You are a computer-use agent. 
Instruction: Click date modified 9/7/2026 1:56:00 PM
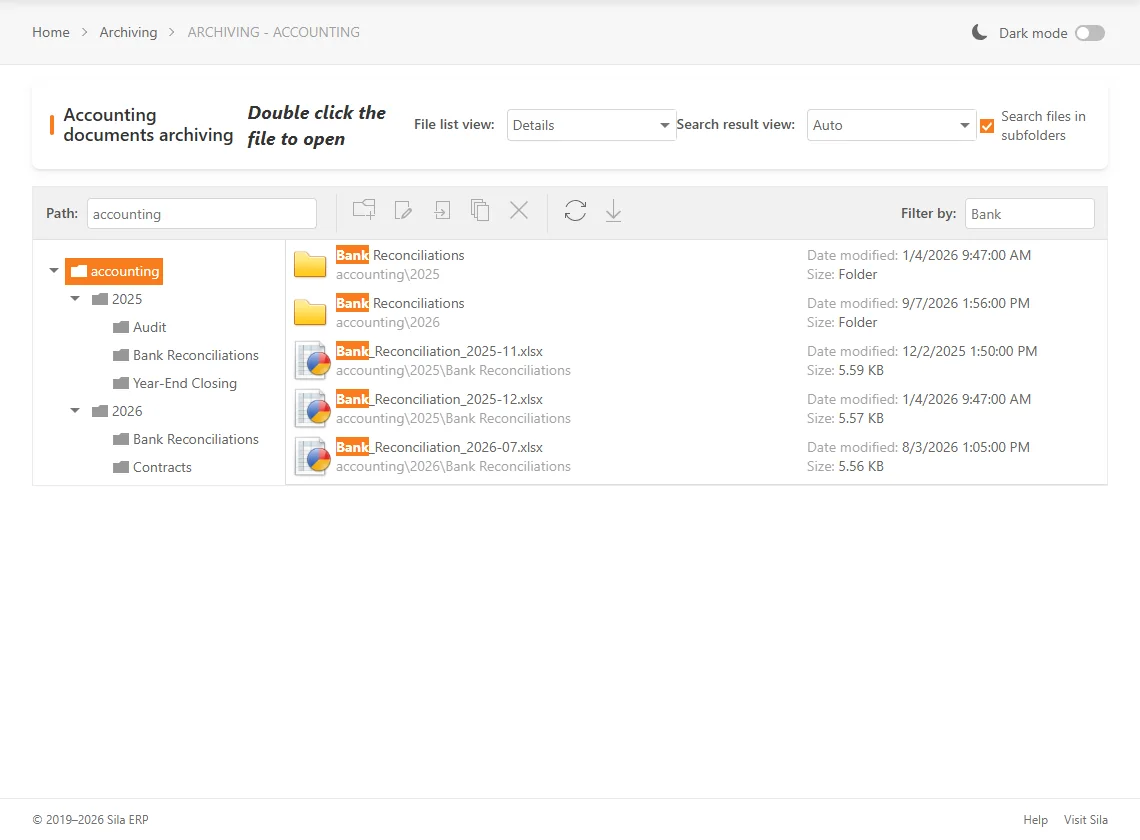tap(966, 303)
